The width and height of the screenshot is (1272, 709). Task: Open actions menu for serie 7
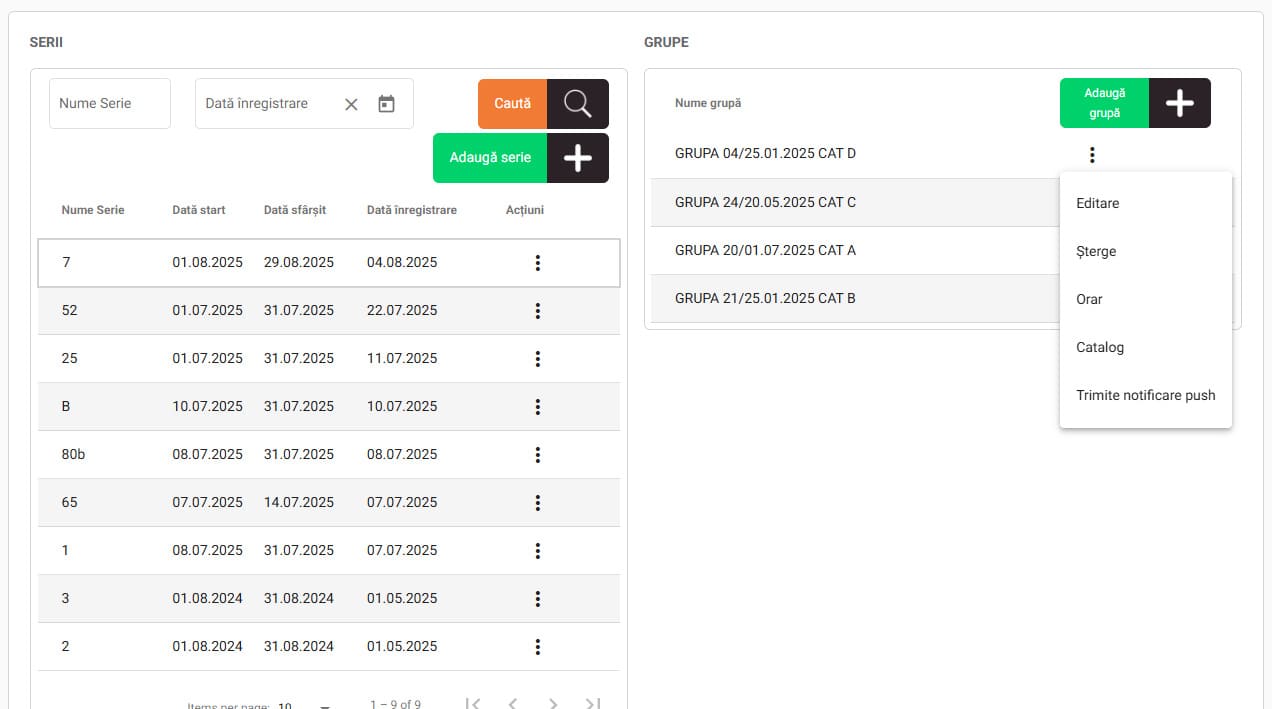click(538, 263)
